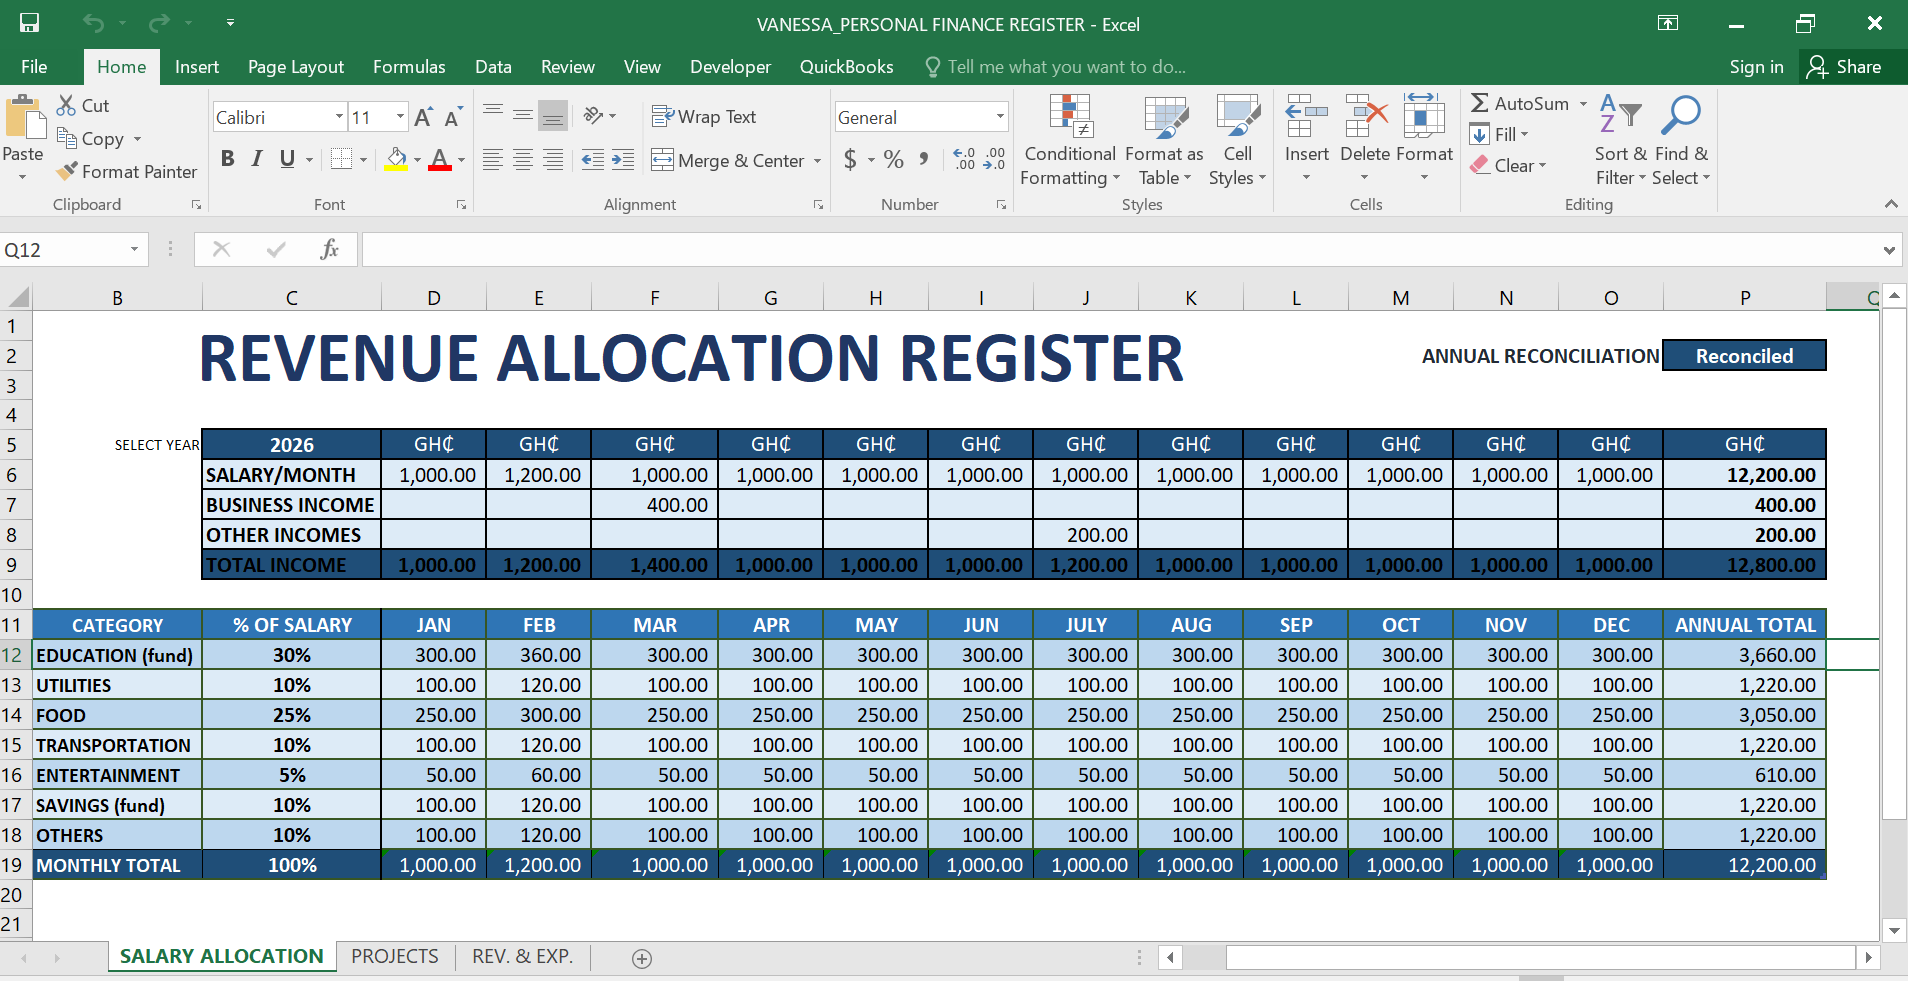Screen dimensions: 1908x981
Task: Click the Undo arrow icon
Action: 94,23
